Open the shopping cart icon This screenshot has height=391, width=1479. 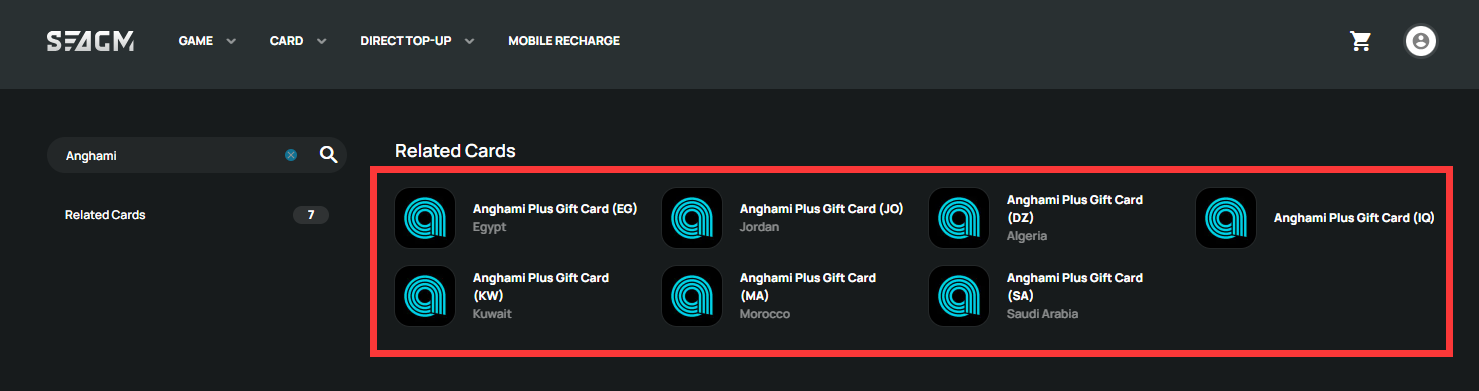click(x=1359, y=41)
